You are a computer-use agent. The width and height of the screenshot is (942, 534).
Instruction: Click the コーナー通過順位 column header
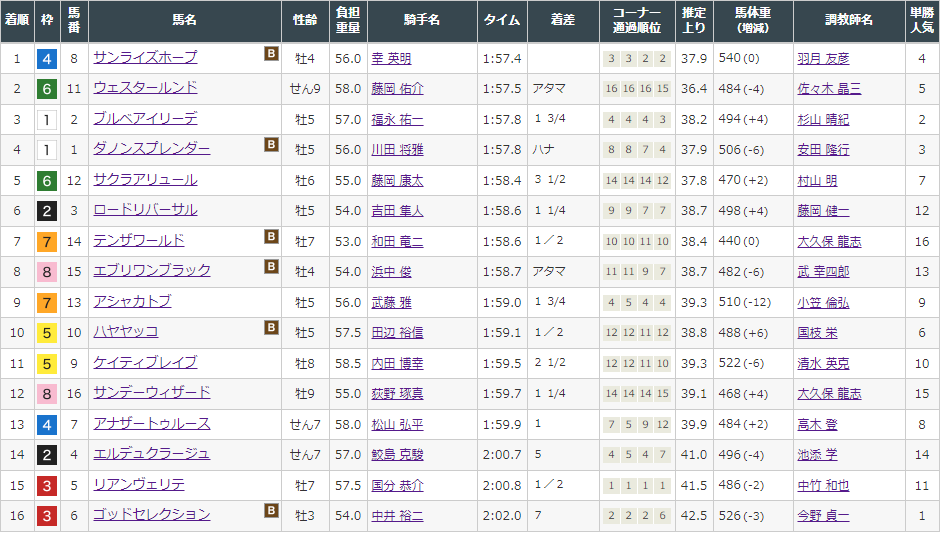click(637, 20)
